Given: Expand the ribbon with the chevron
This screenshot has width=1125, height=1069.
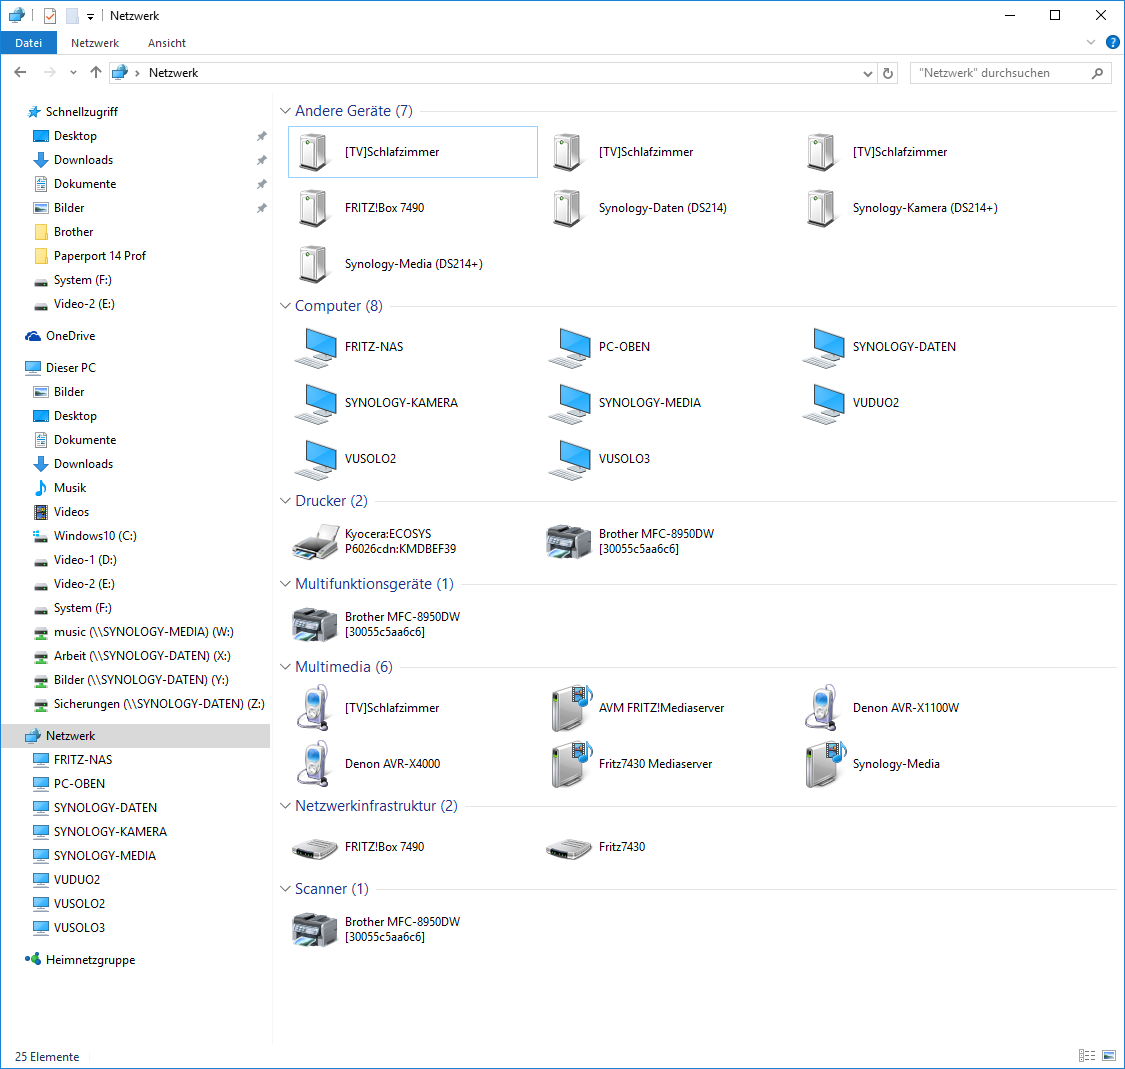Looking at the screenshot, I should 1091,42.
